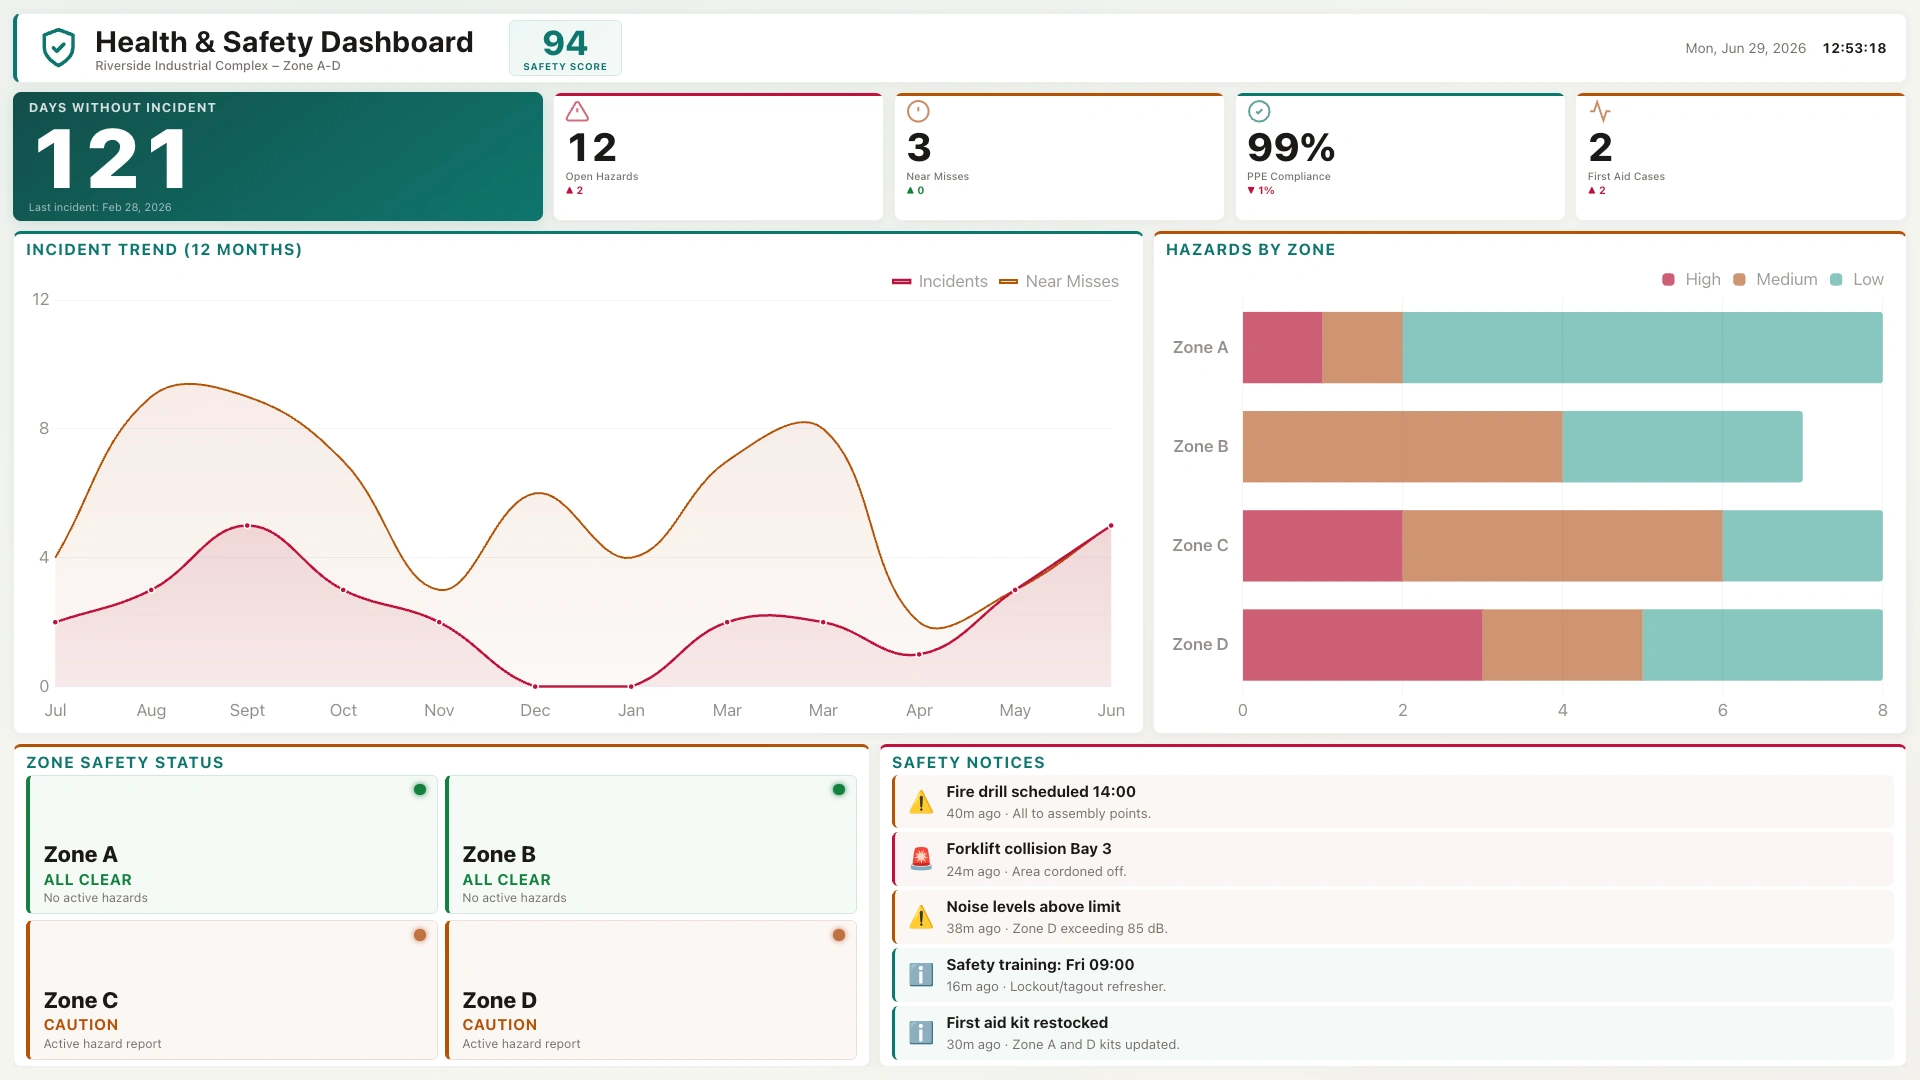This screenshot has width=1920, height=1080.
Task: Toggle the High hazards legend entry
Action: (1691, 280)
